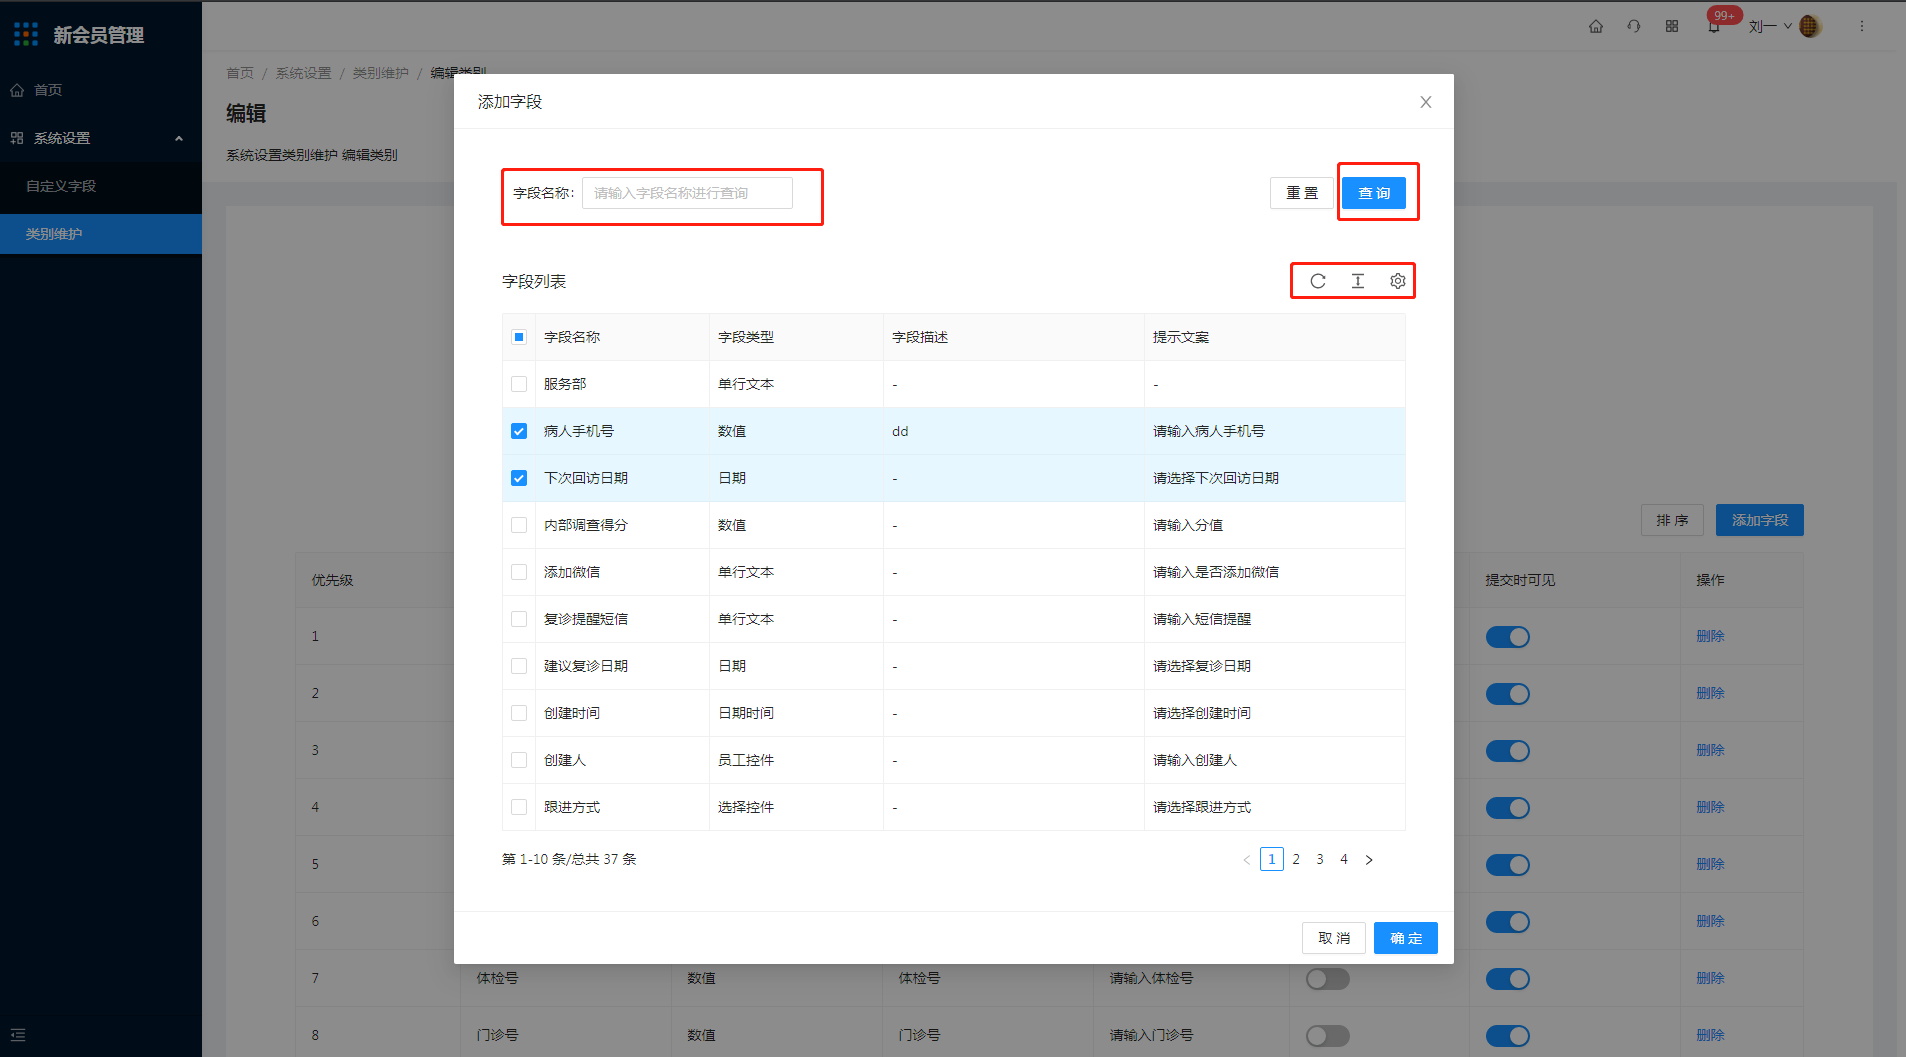Click 取消 to cancel the dialog

coord(1334,938)
